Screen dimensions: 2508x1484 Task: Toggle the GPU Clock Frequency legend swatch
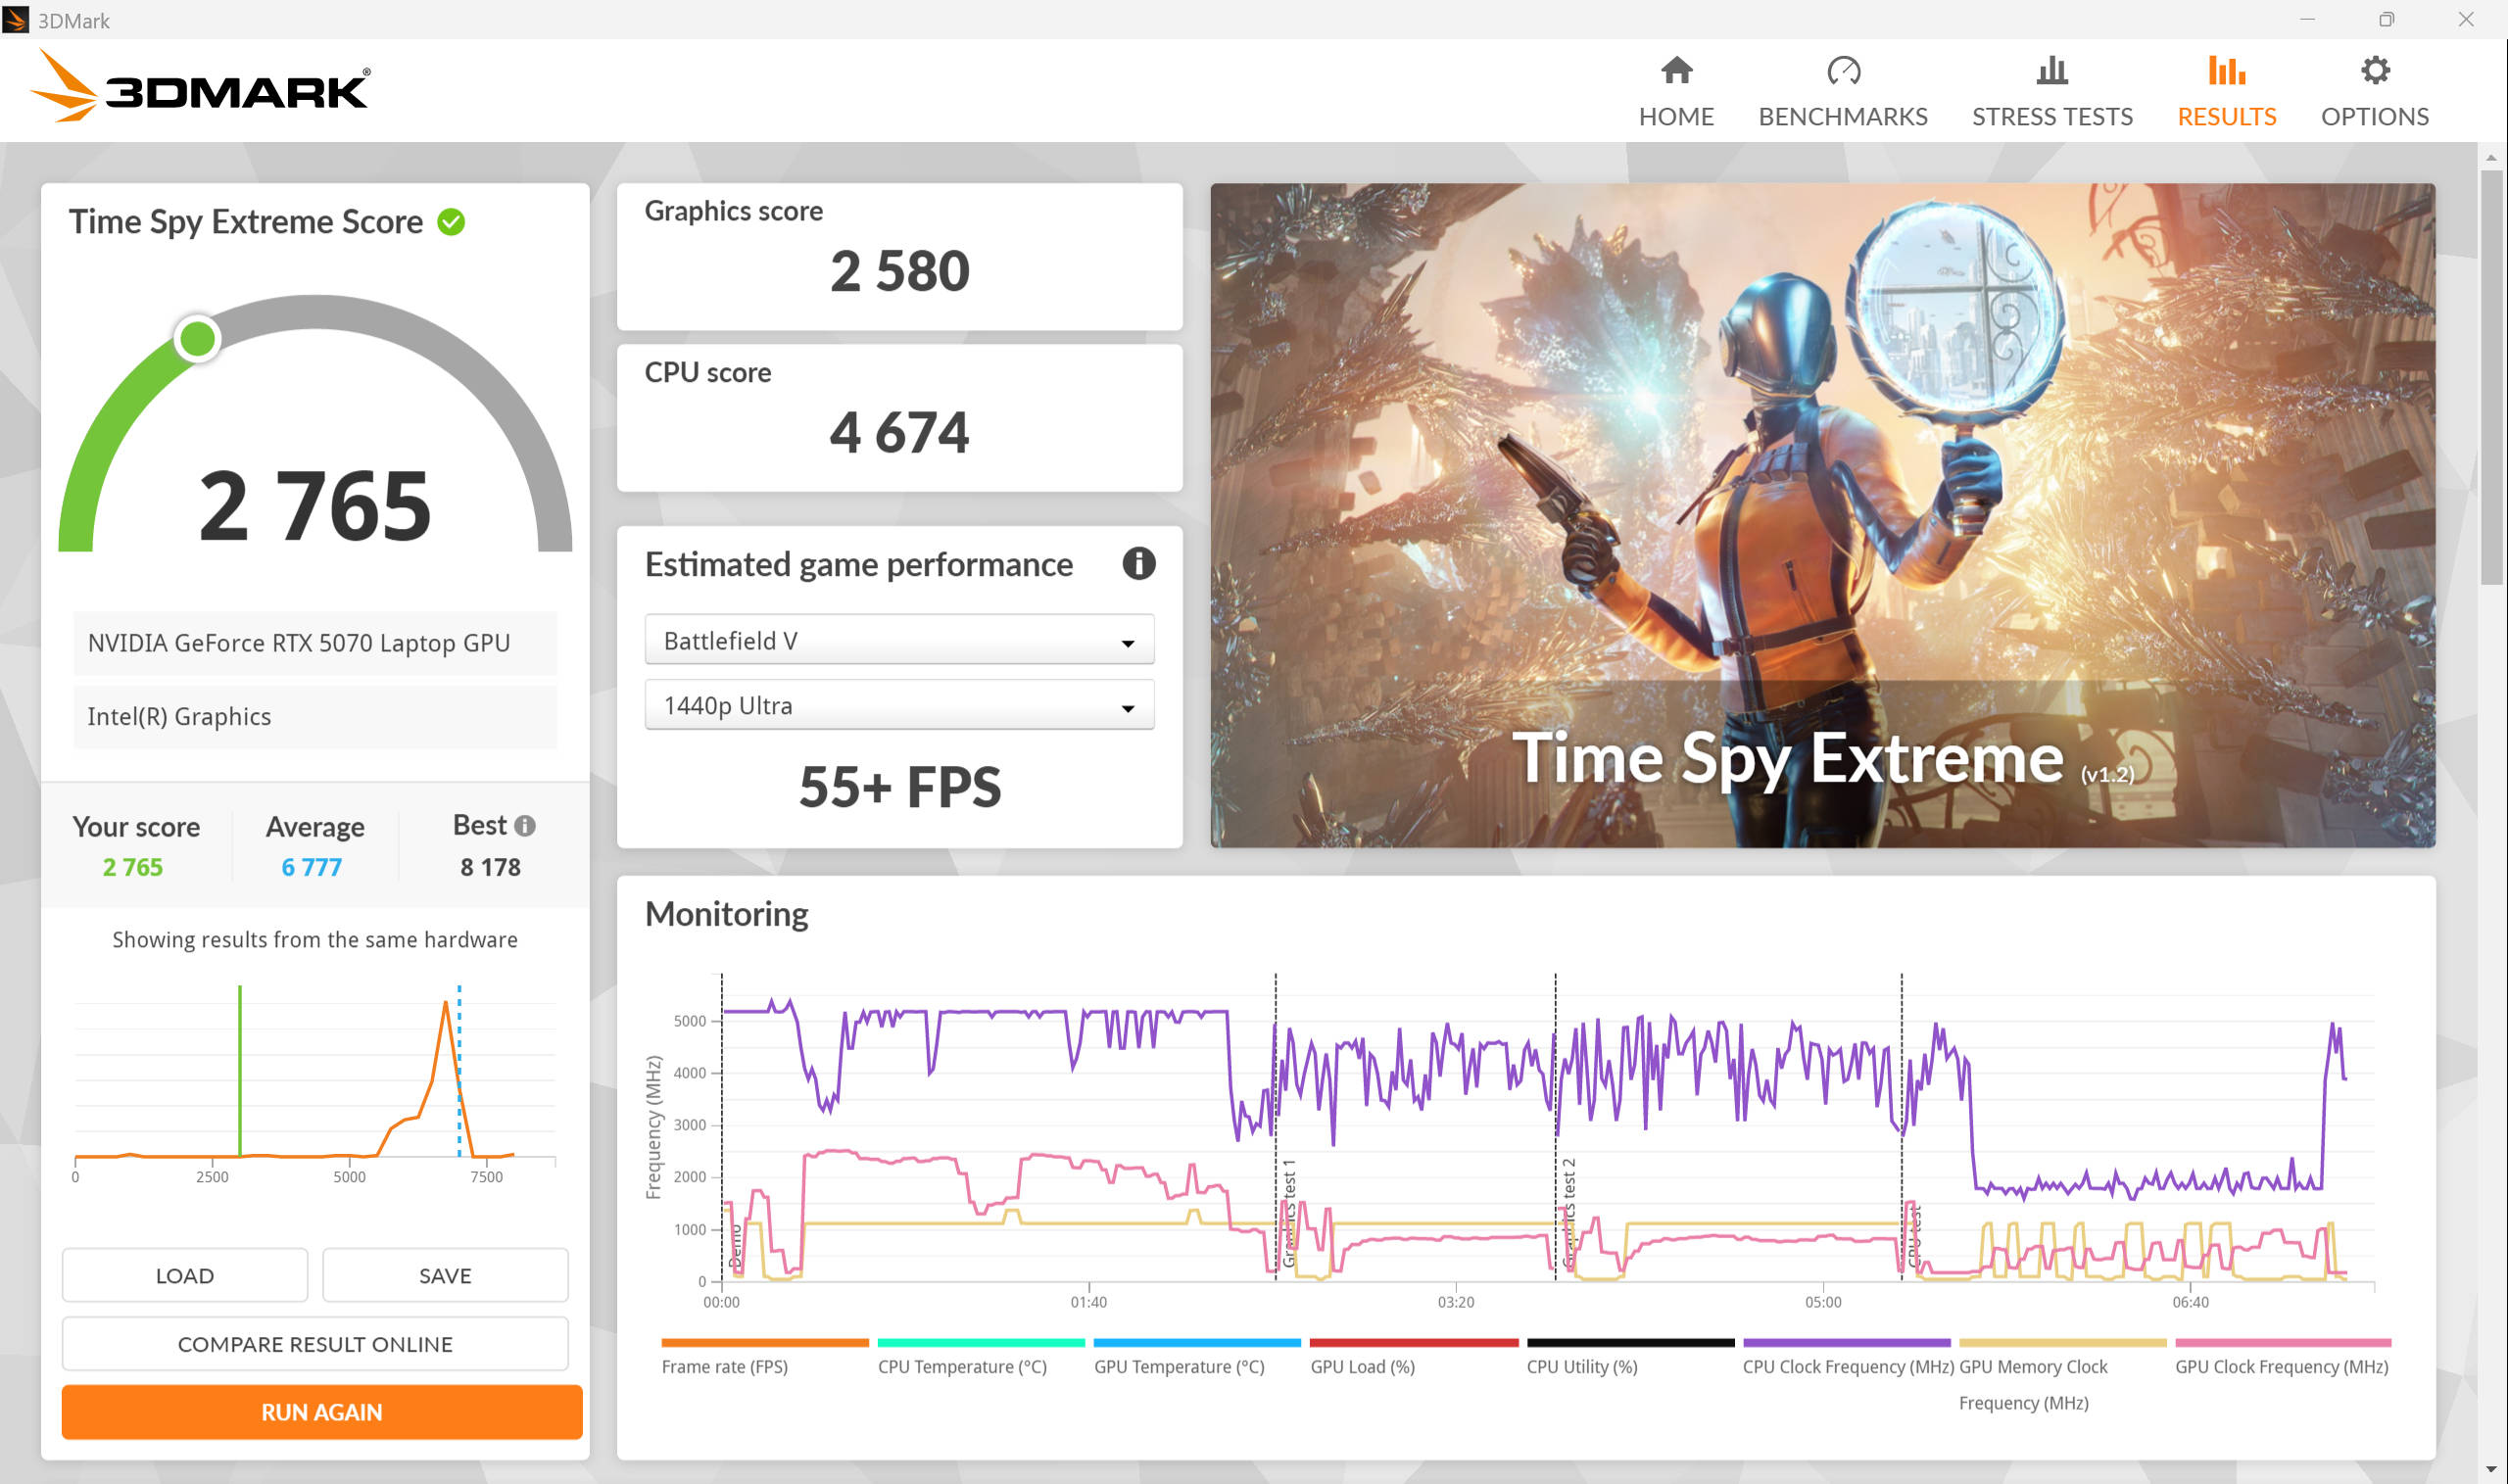2283,1342
